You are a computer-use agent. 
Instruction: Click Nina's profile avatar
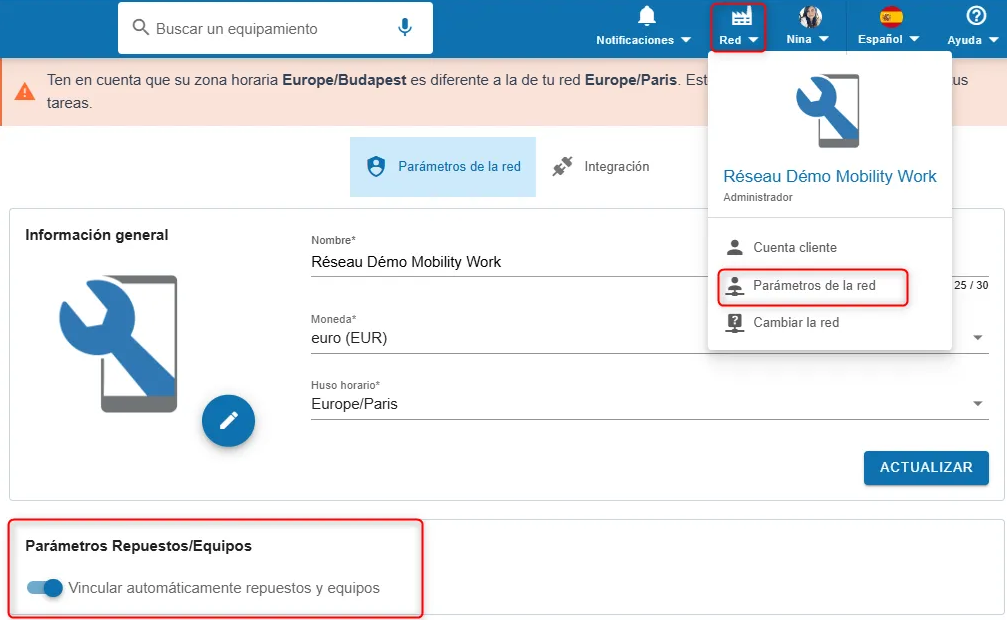[x=810, y=17]
